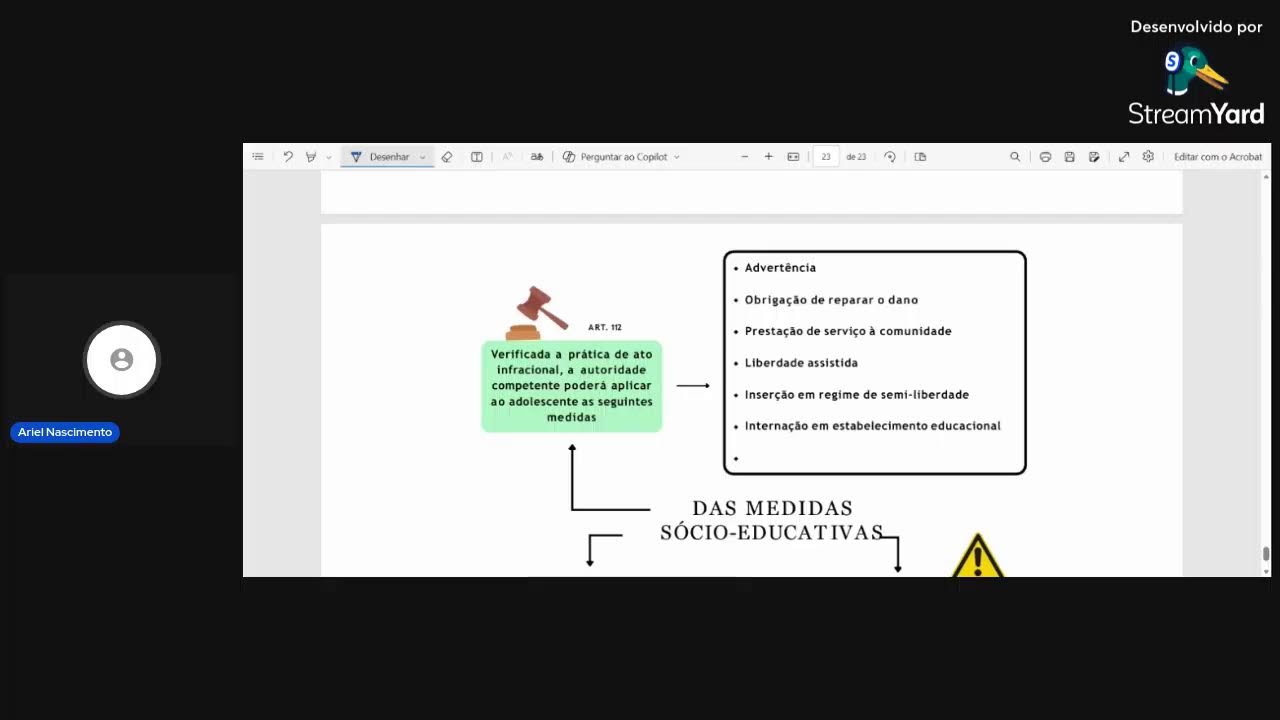Click the fit to width icon

point(794,157)
